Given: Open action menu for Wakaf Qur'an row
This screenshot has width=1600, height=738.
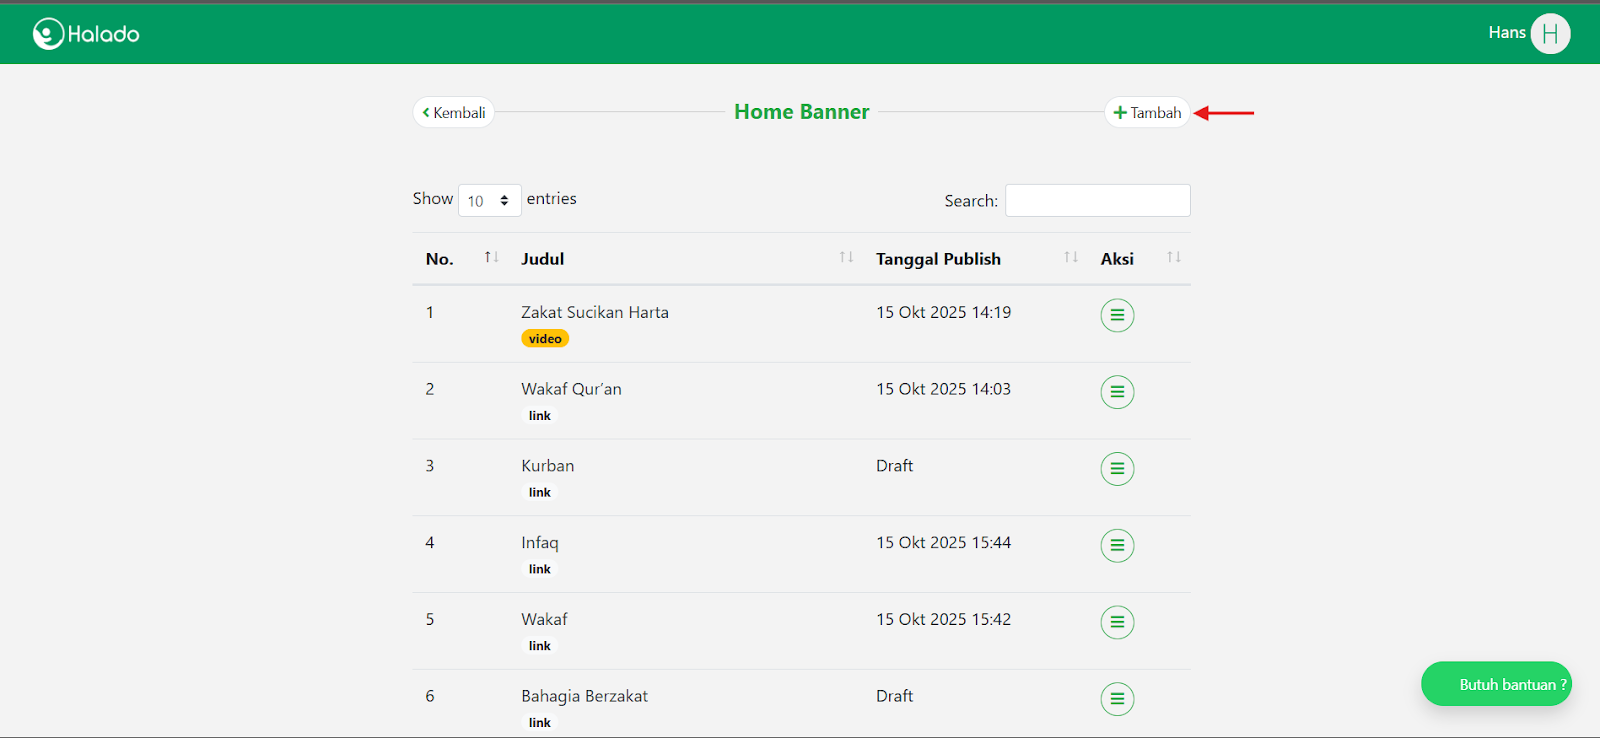Looking at the screenshot, I should [x=1117, y=392].
